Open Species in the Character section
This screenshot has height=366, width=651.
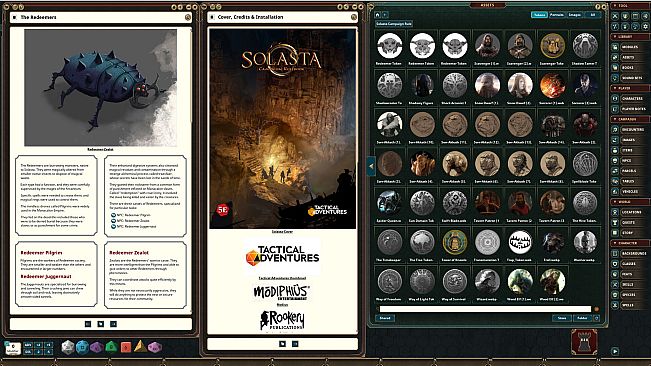(629, 295)
